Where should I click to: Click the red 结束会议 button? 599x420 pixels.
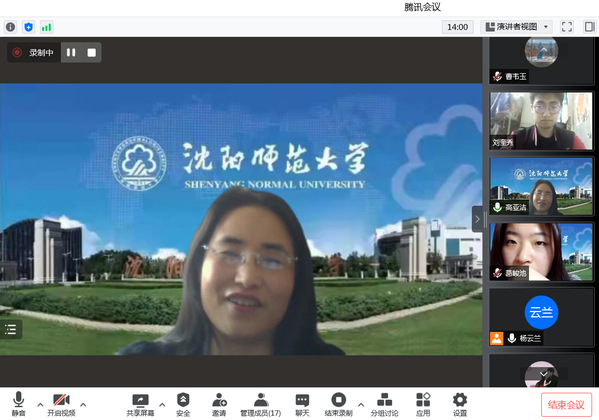[566, 404]
